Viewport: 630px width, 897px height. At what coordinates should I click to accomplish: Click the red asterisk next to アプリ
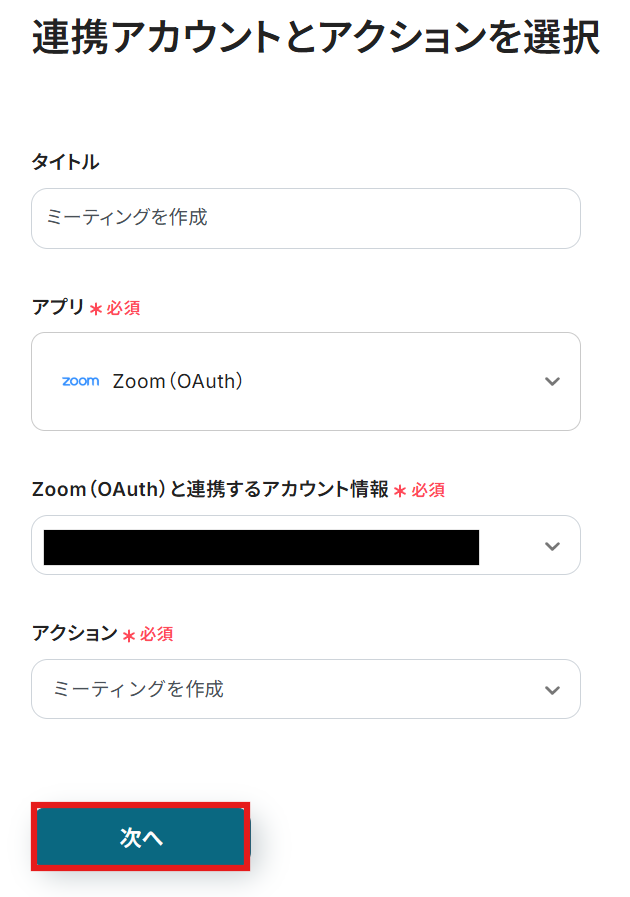click(x=96, y=309)
